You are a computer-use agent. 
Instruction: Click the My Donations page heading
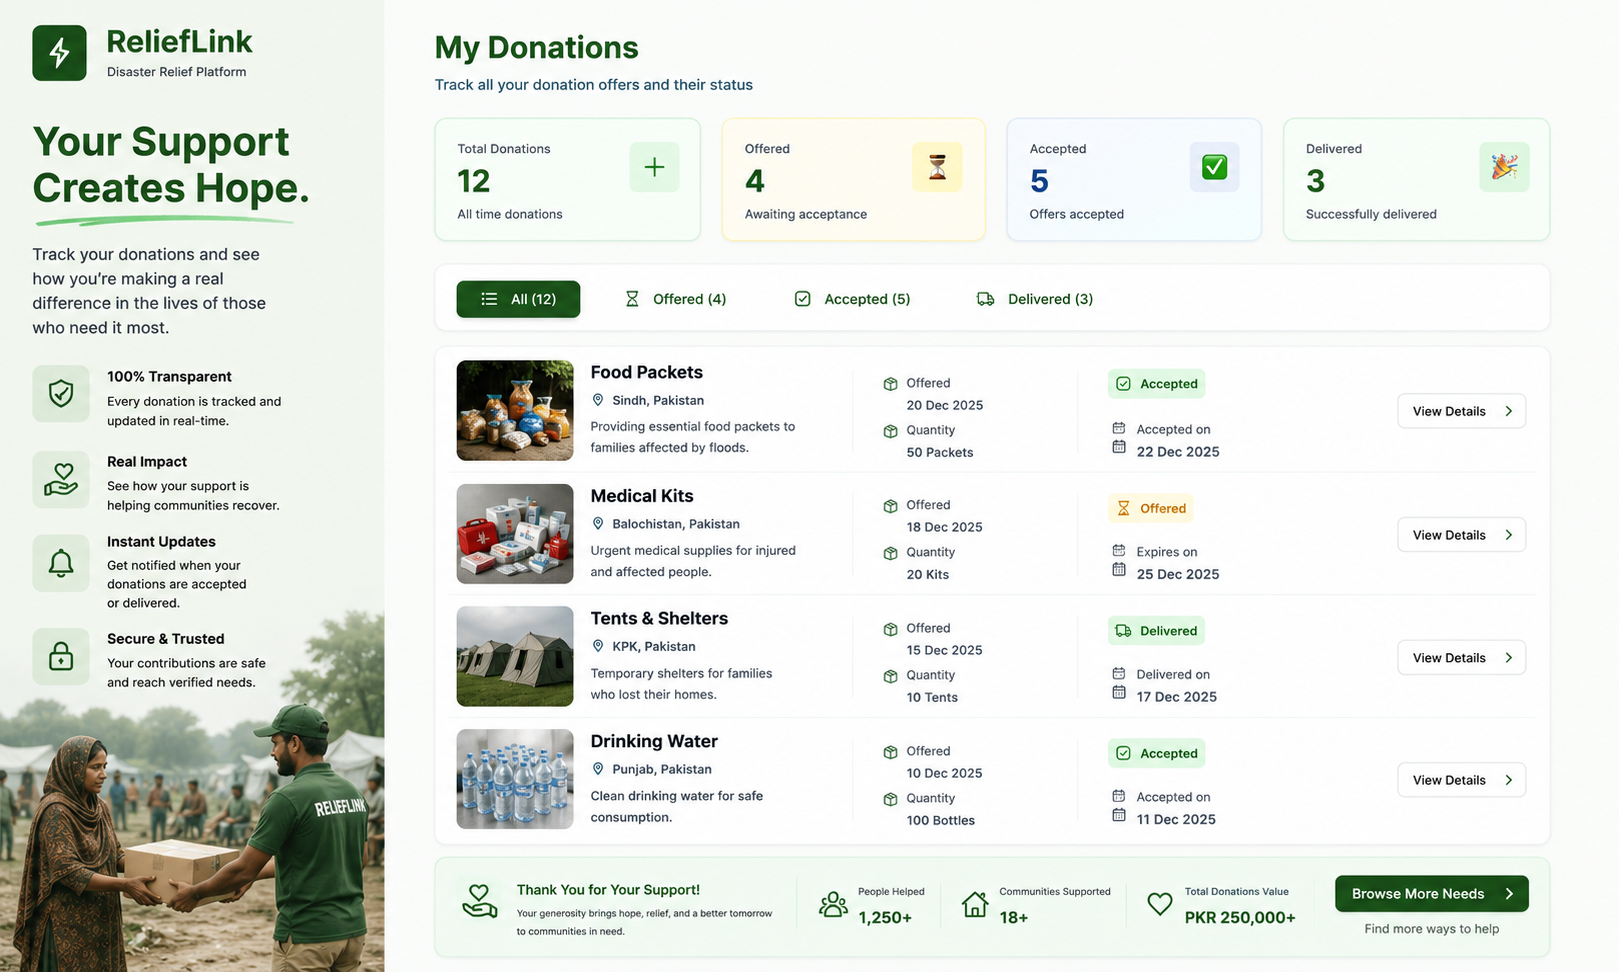[537, 48]
